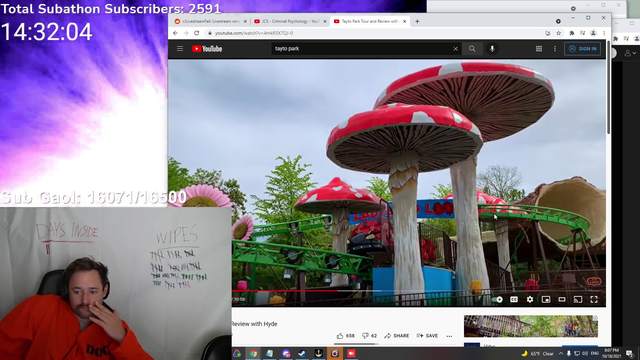Click the address bar URL
Screen dimensions: 640x360
click(254, 33)
